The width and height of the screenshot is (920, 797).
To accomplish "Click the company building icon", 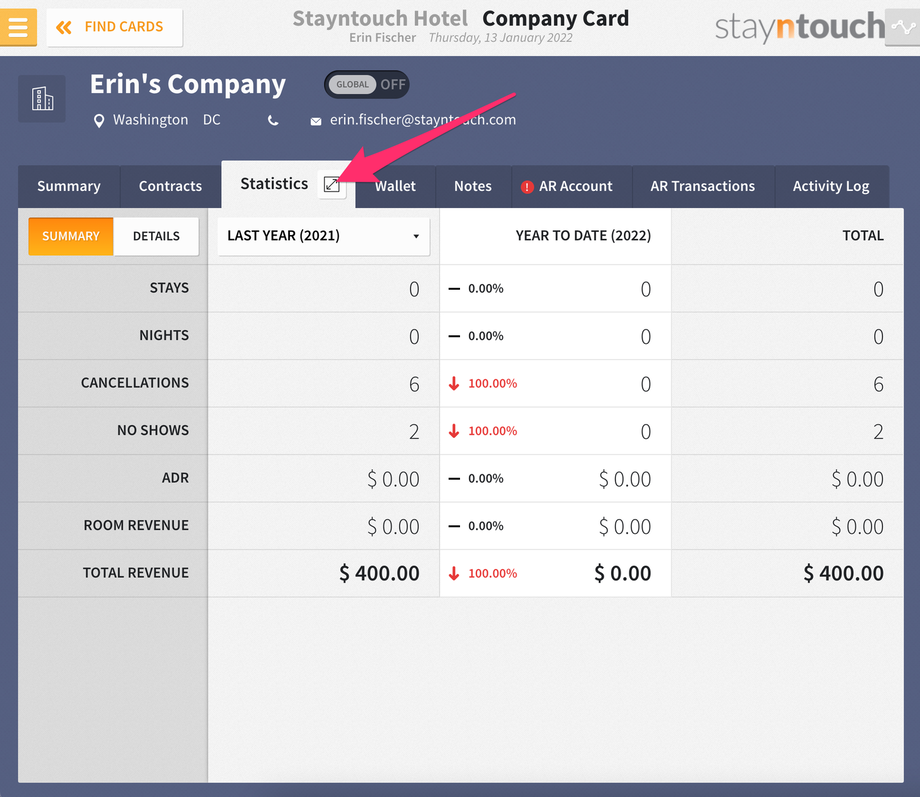I will [x=42, y=99].
